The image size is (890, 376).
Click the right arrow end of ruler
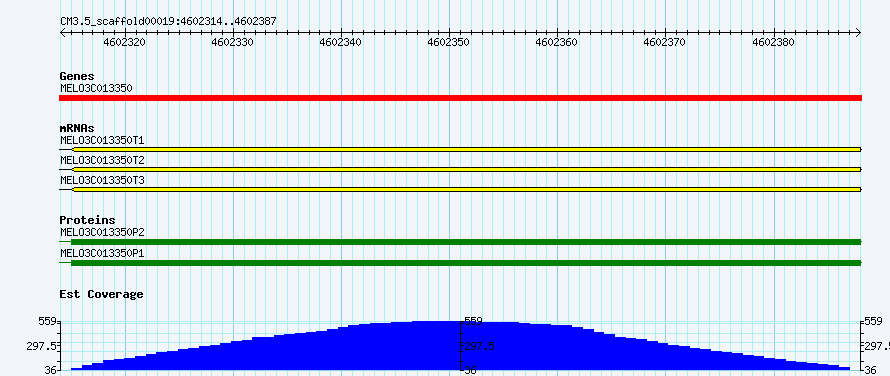point(859,32)
